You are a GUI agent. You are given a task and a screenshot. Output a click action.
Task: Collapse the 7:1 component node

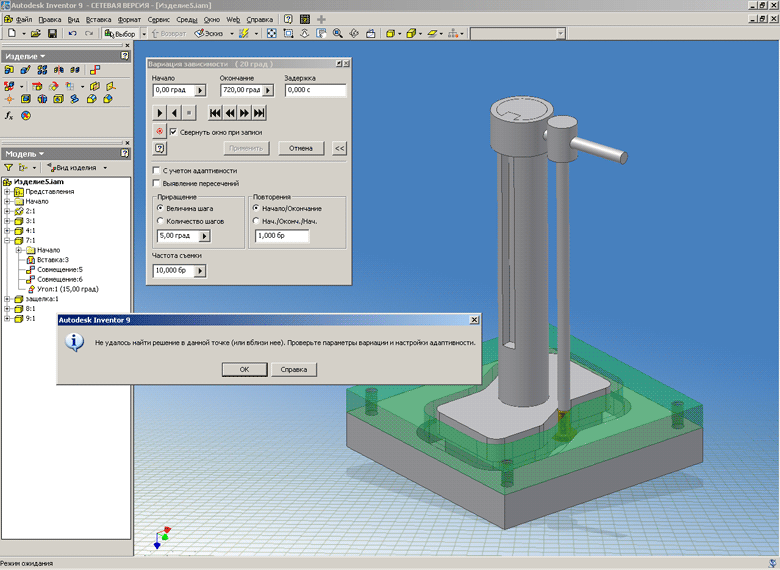(7, 240)
